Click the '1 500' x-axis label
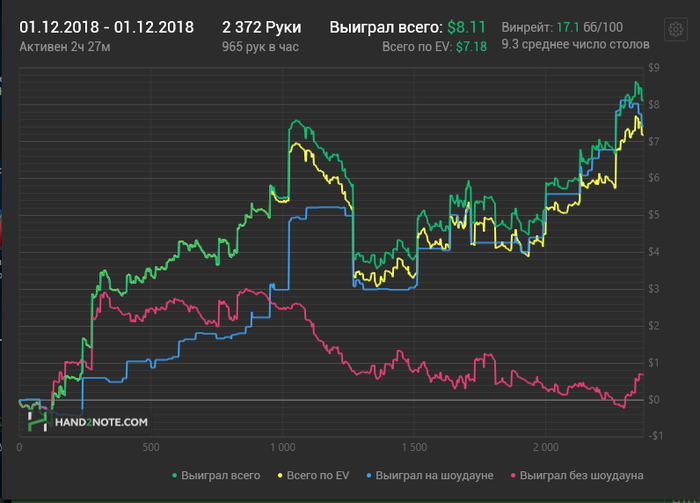 click(x=414, y=447)
